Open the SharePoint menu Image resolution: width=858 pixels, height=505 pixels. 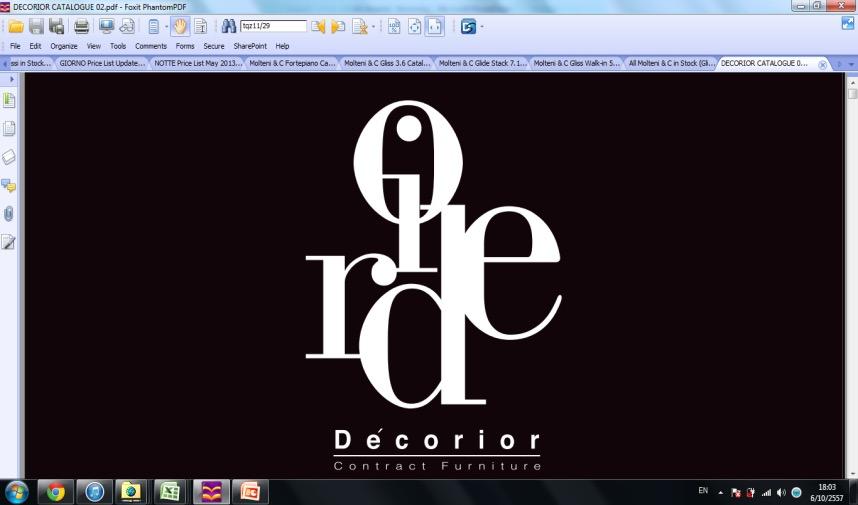(x=250, y=46)
